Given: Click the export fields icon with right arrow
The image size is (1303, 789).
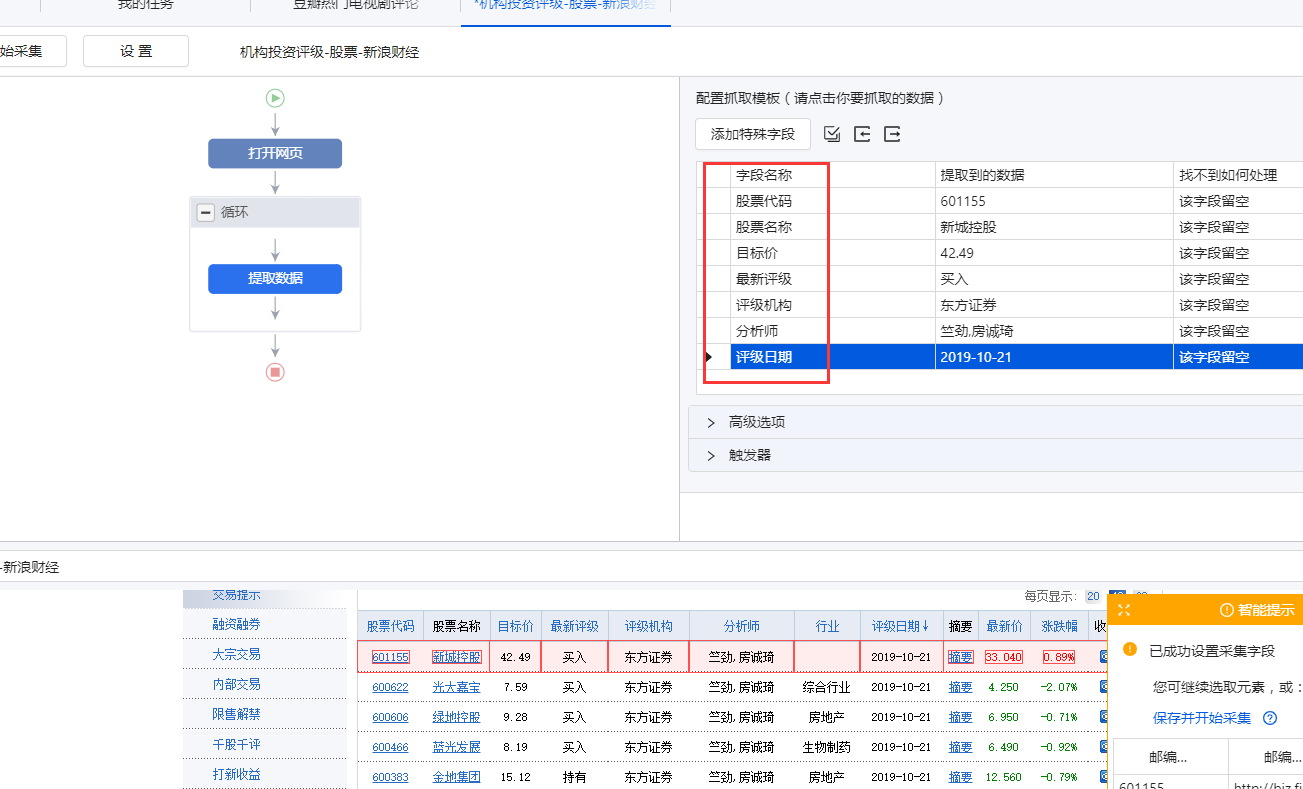Looking at the screenshot, I should [892, 134].
